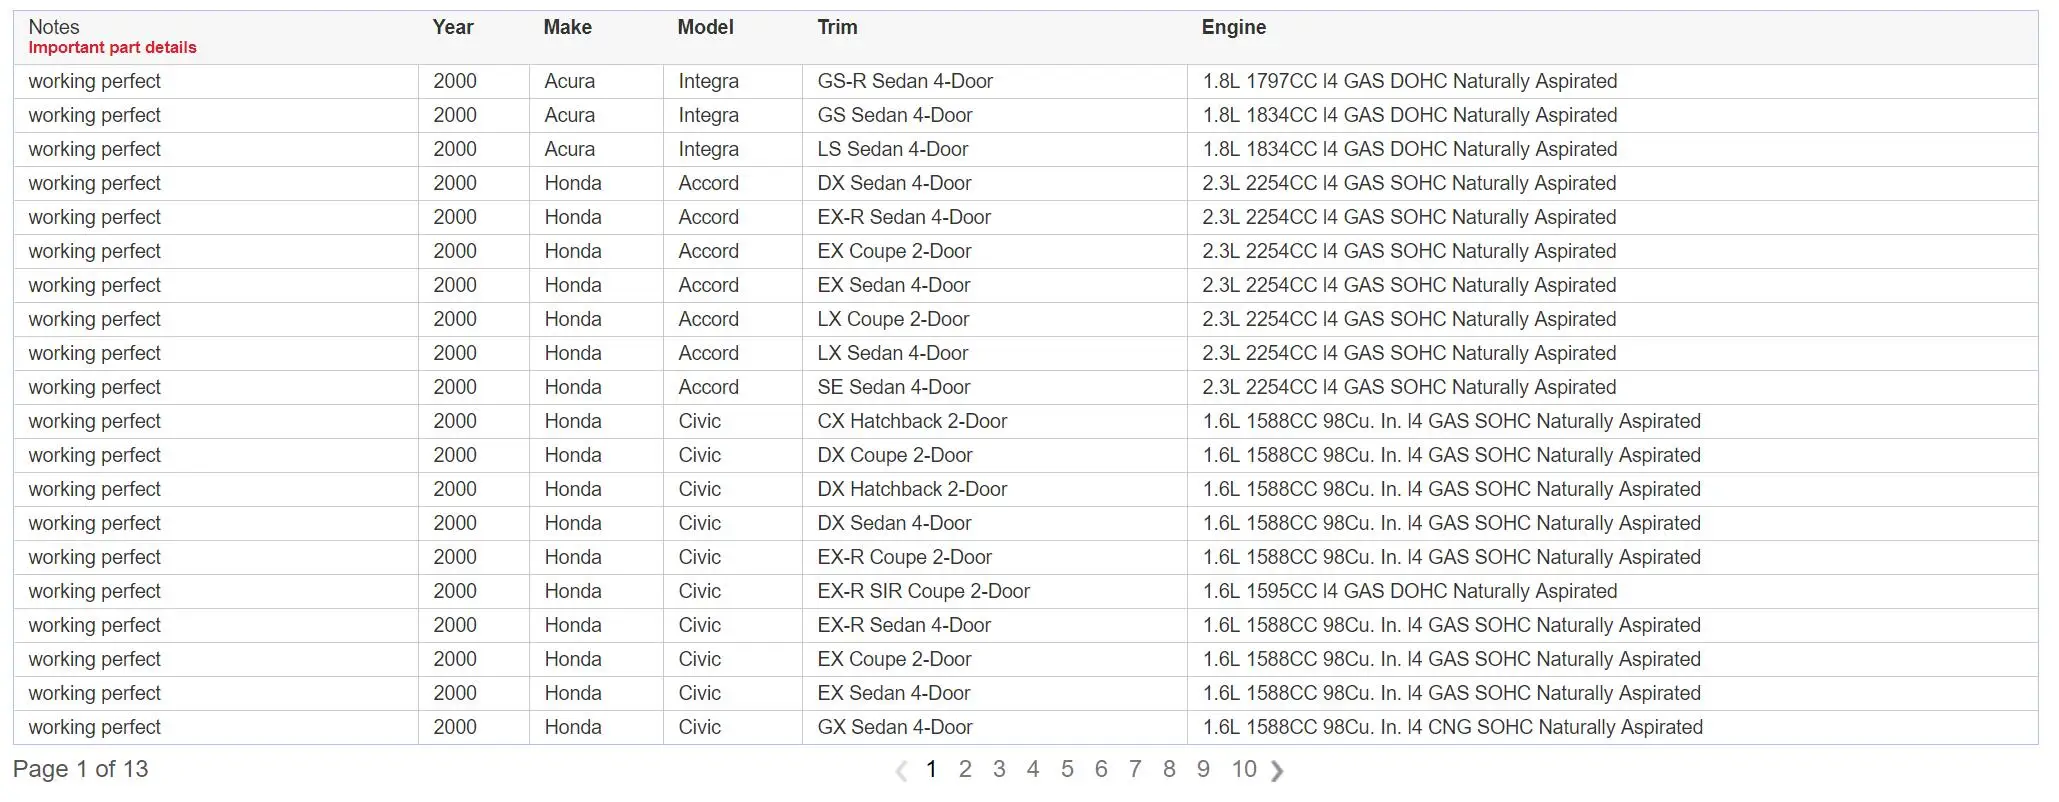Open page 2 of compatibility list
This screenshot has width=2059, height=802.
click(965, 769)
